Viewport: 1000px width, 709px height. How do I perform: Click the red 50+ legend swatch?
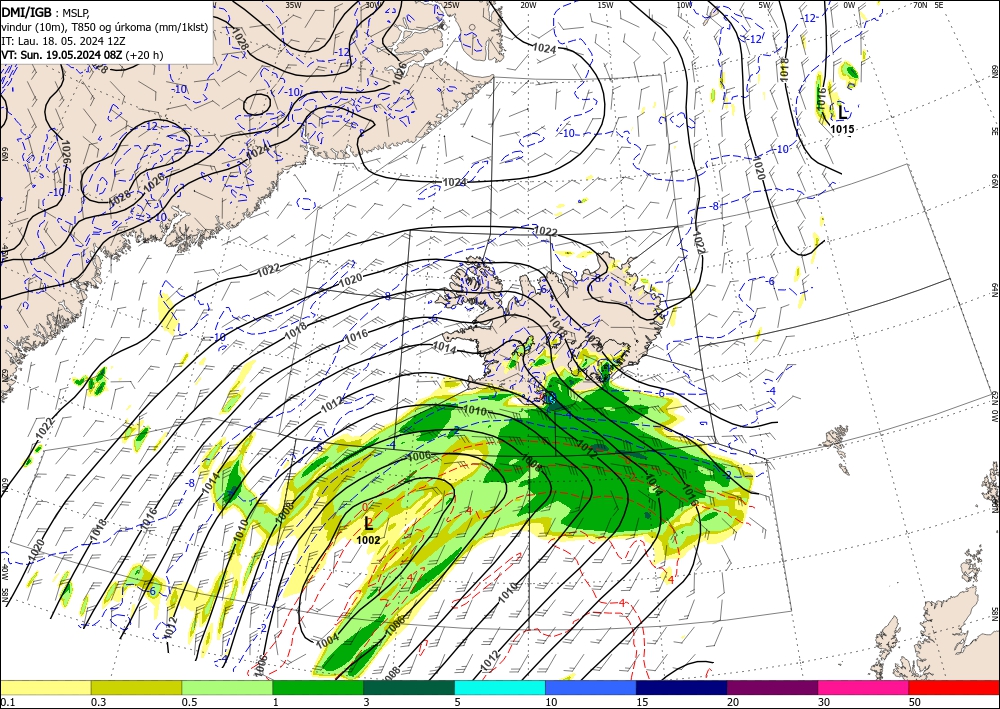tap(954, 687)
